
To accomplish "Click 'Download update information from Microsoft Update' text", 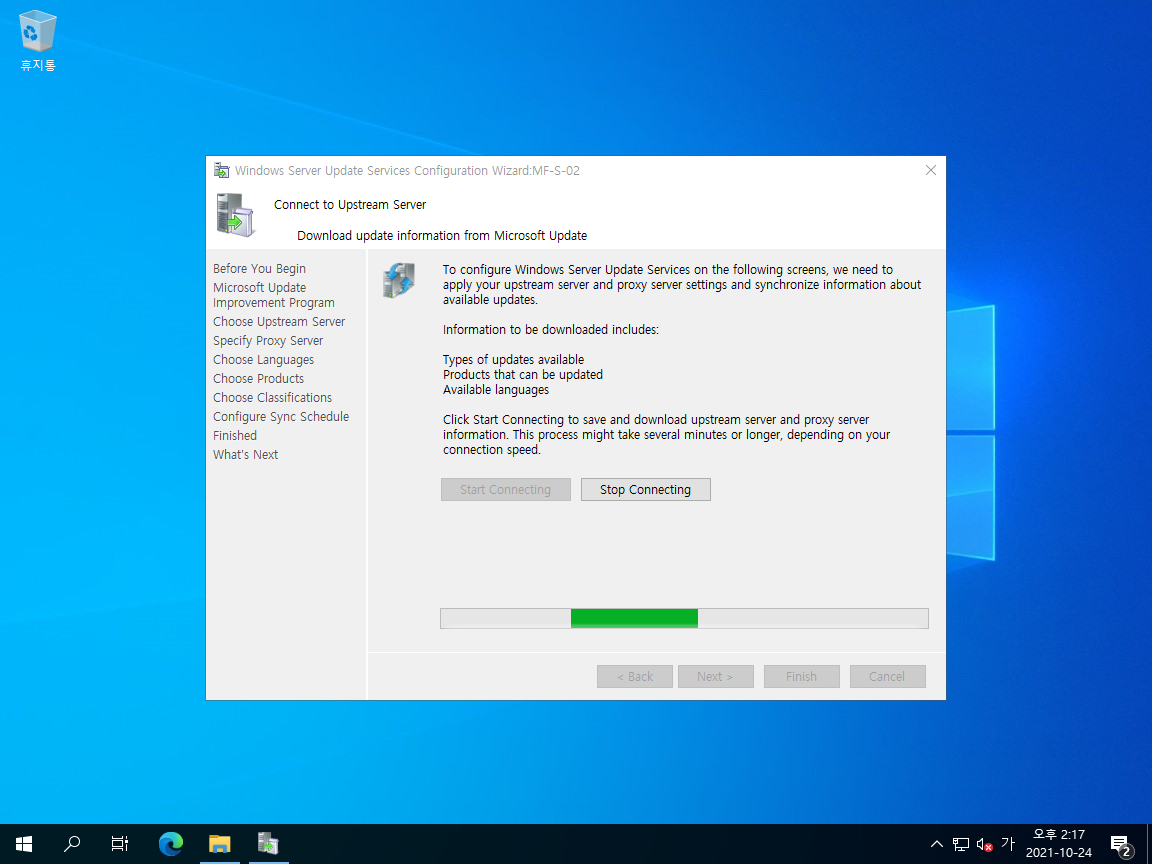I will point(442,236).
